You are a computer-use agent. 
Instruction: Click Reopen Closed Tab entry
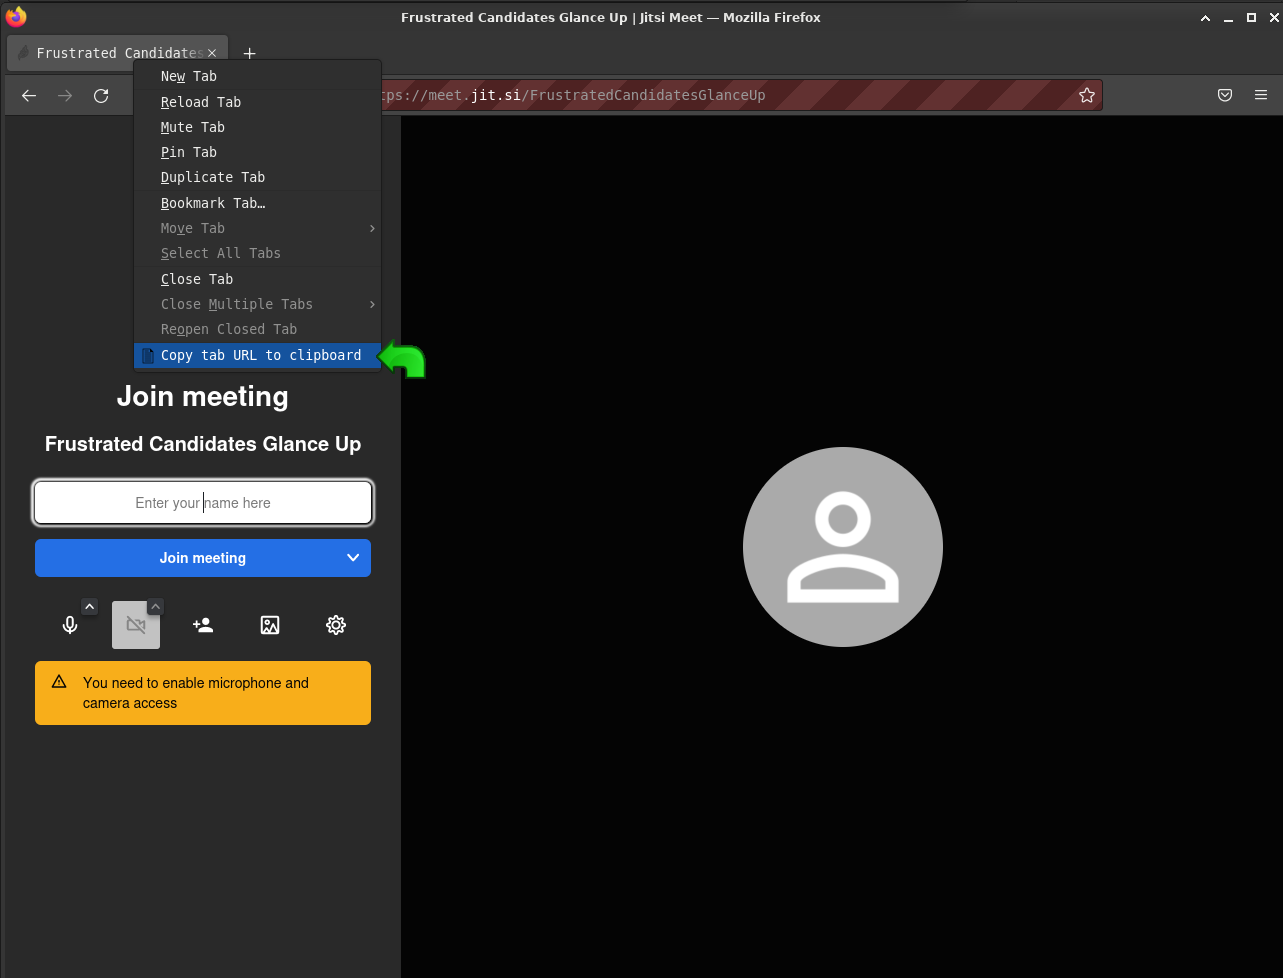point(257,329)
